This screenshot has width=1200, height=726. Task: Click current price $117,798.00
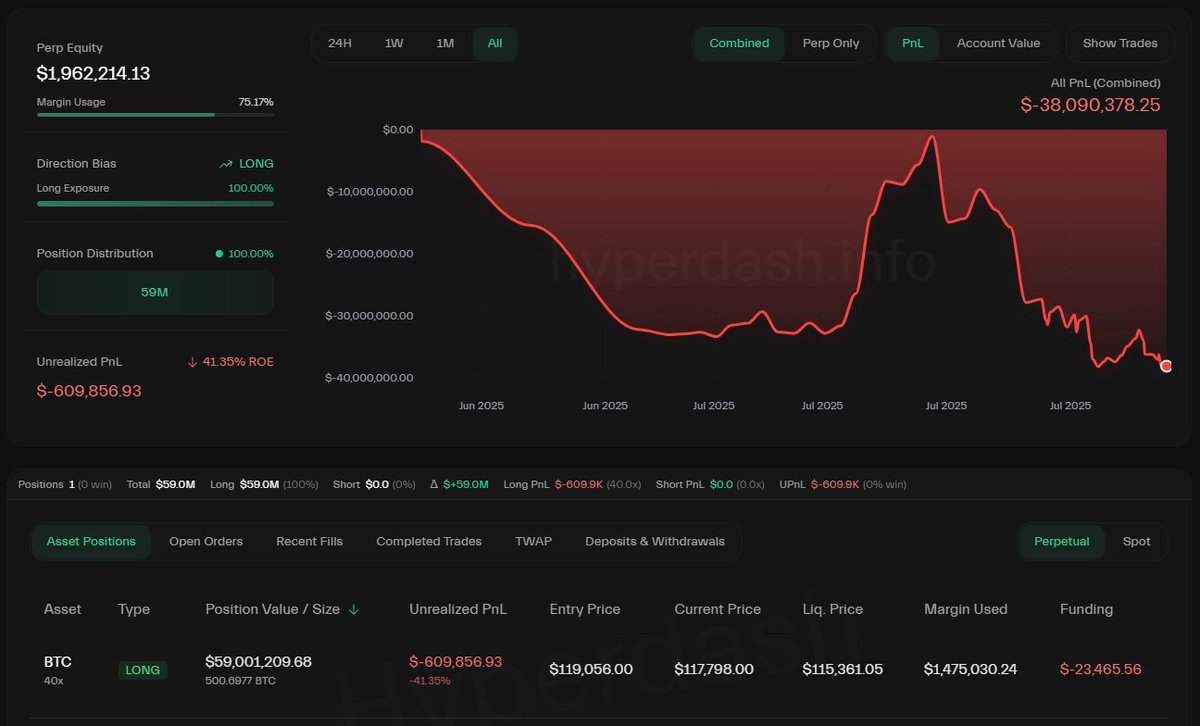coord(714,669)
